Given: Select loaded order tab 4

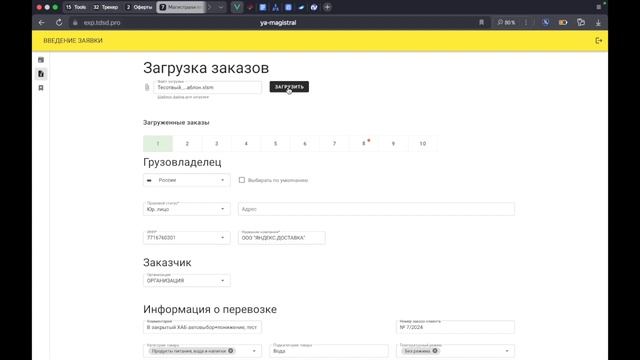Looking at the screenshot, I should click(246, 144).
